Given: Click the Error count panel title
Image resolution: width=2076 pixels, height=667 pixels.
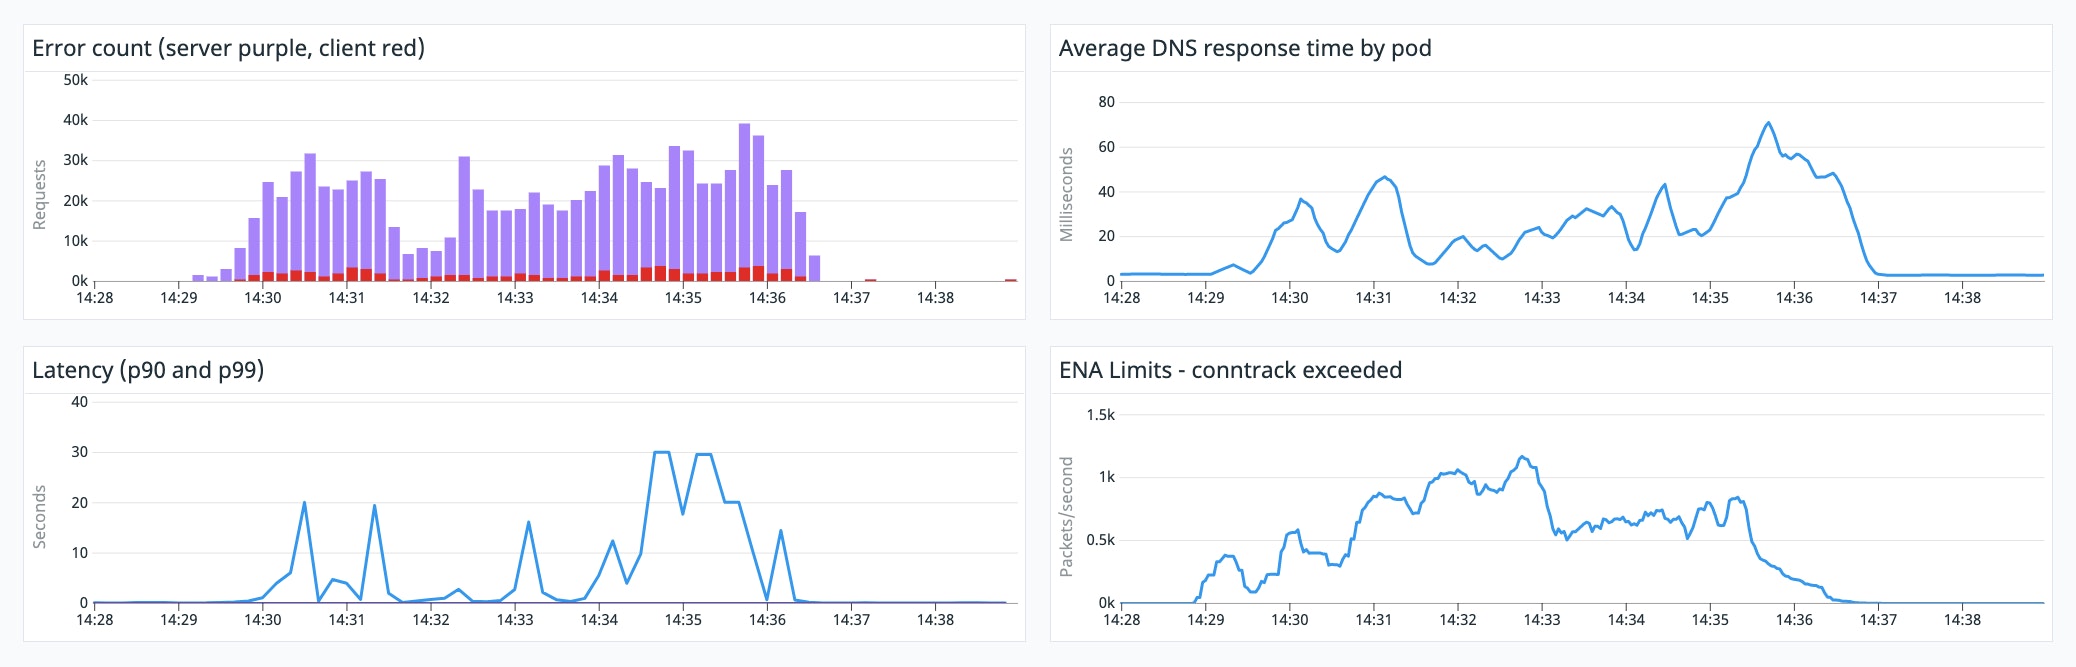Looking at the screenshot, I should tap(228, 48).
